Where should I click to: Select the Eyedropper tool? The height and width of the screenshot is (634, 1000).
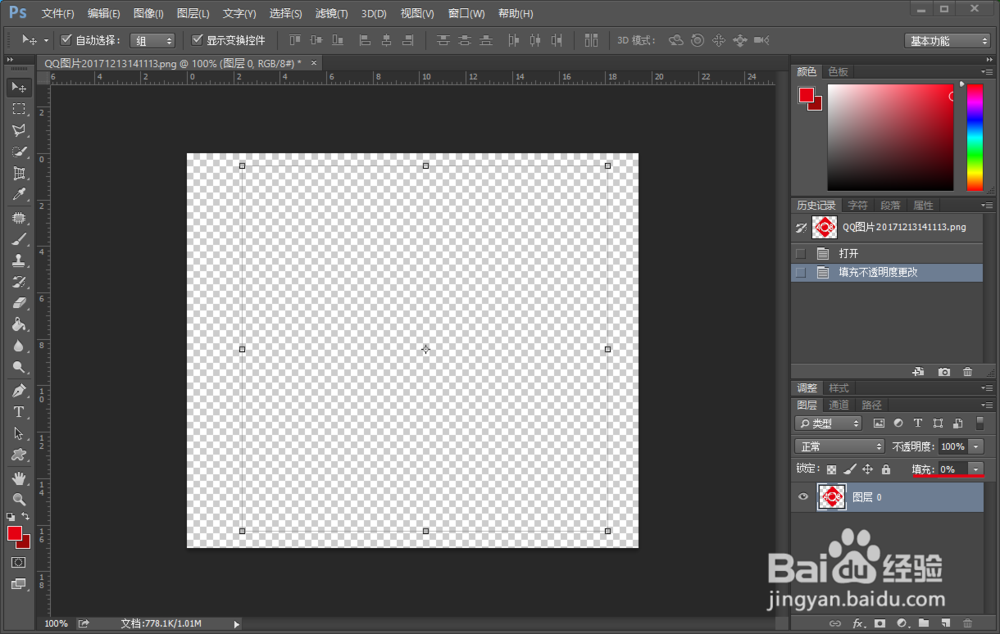pyautogui.click(x=18, y=195)
